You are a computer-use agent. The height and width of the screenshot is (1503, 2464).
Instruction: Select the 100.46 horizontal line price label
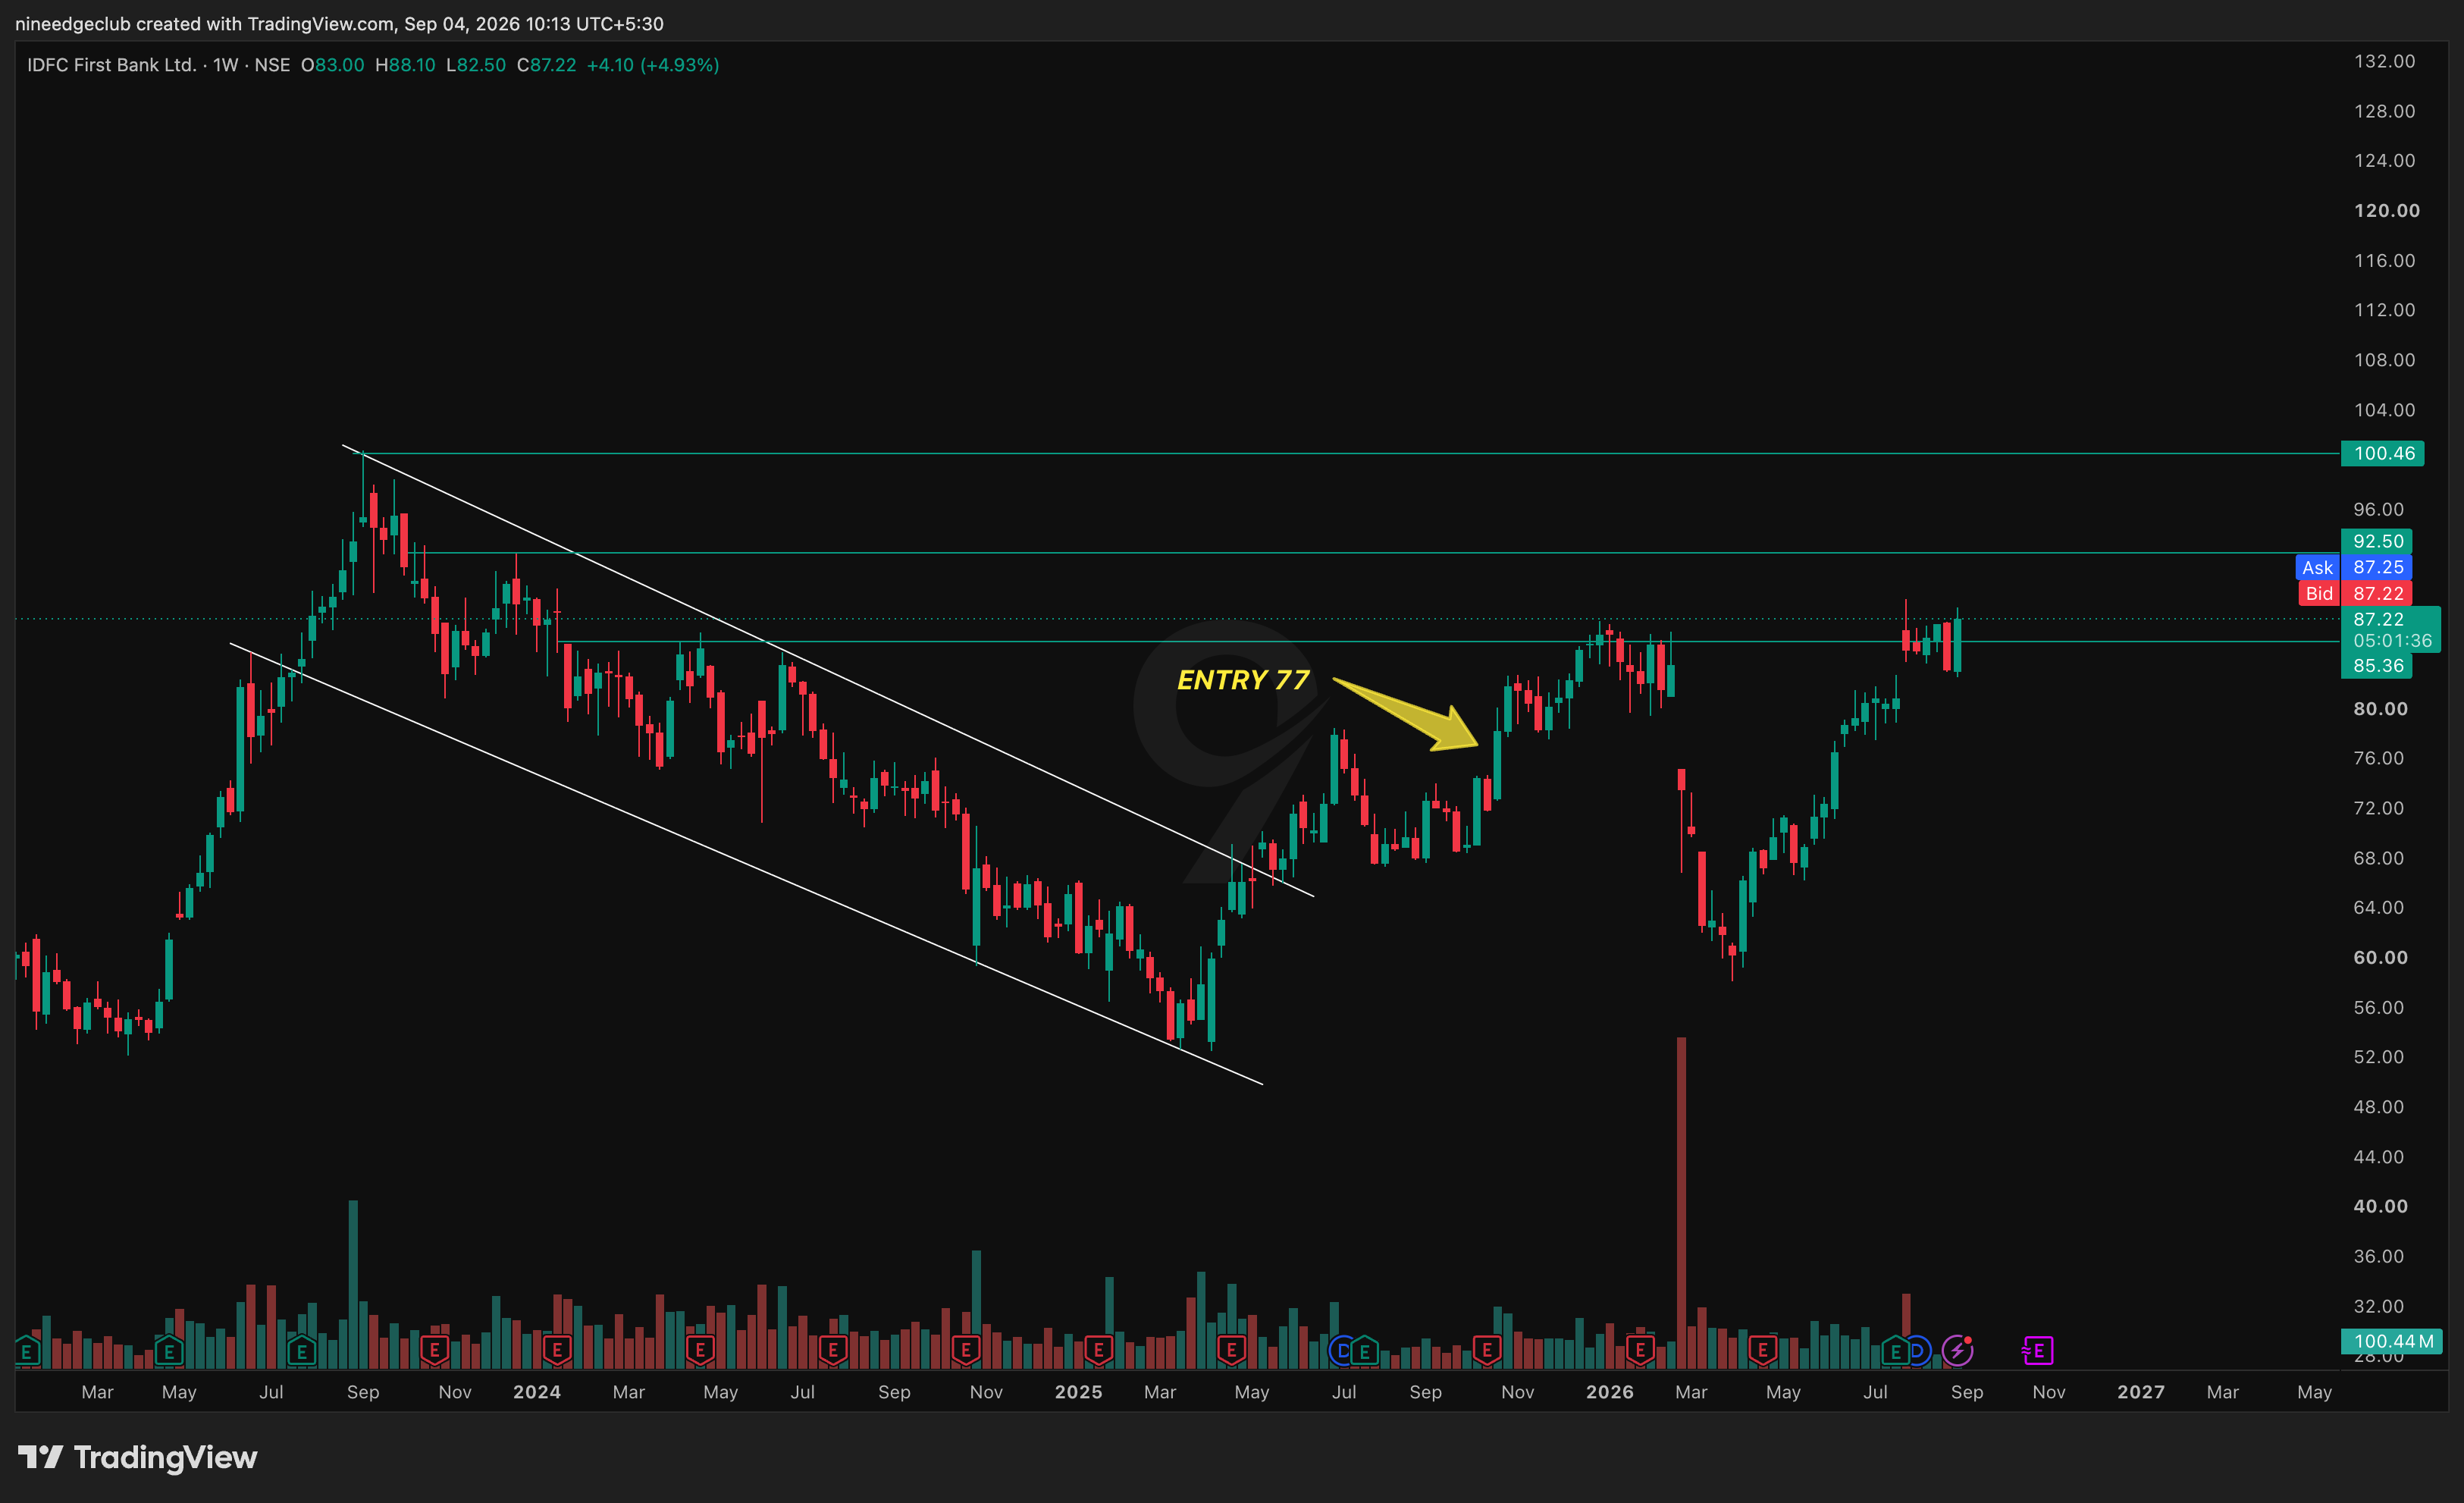click(2382, 453)
